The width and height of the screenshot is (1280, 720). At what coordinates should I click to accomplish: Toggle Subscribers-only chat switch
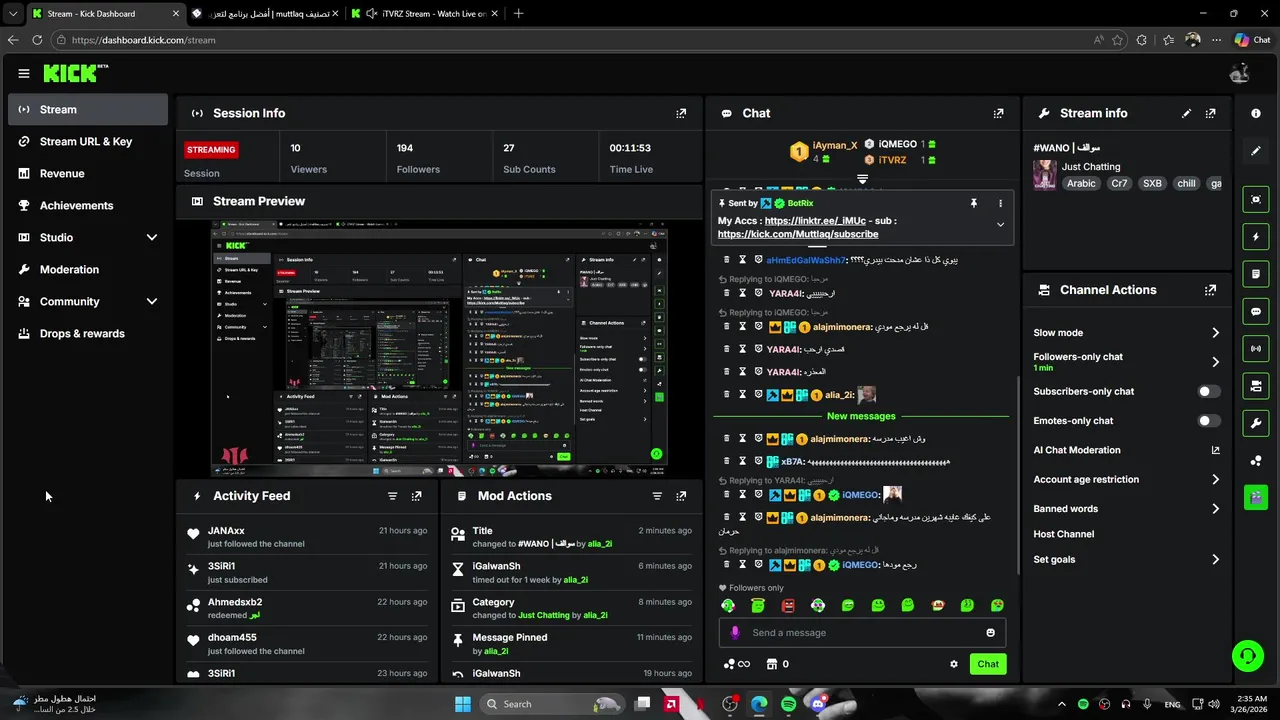1209,392
